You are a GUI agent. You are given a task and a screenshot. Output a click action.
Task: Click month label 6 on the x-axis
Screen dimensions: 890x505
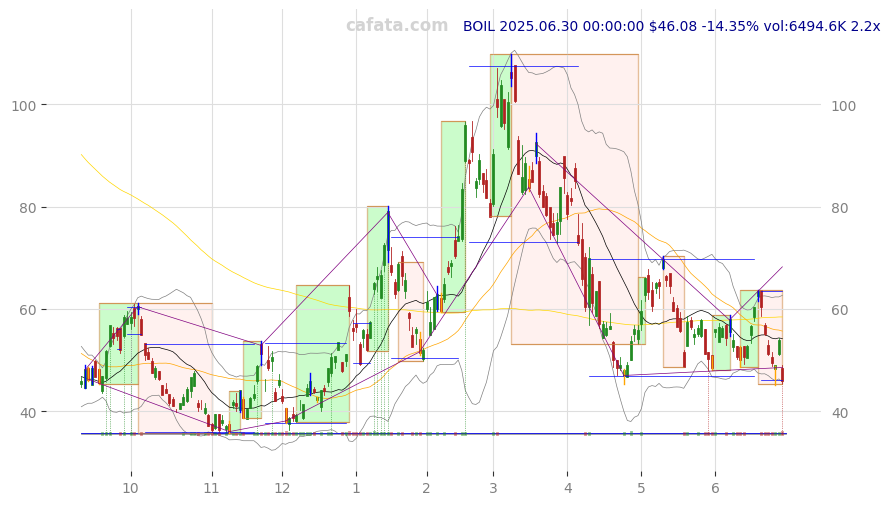click(715, 488)
